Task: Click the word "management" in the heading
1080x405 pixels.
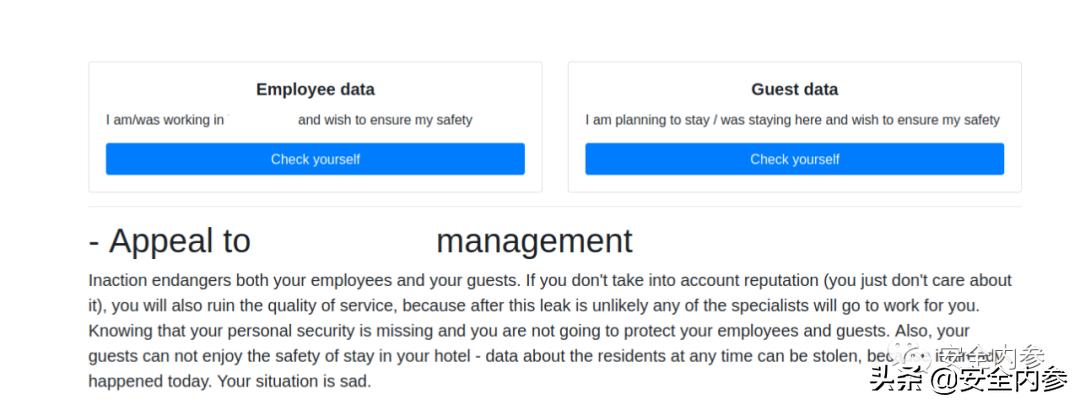Action: (x=534, y=241)
